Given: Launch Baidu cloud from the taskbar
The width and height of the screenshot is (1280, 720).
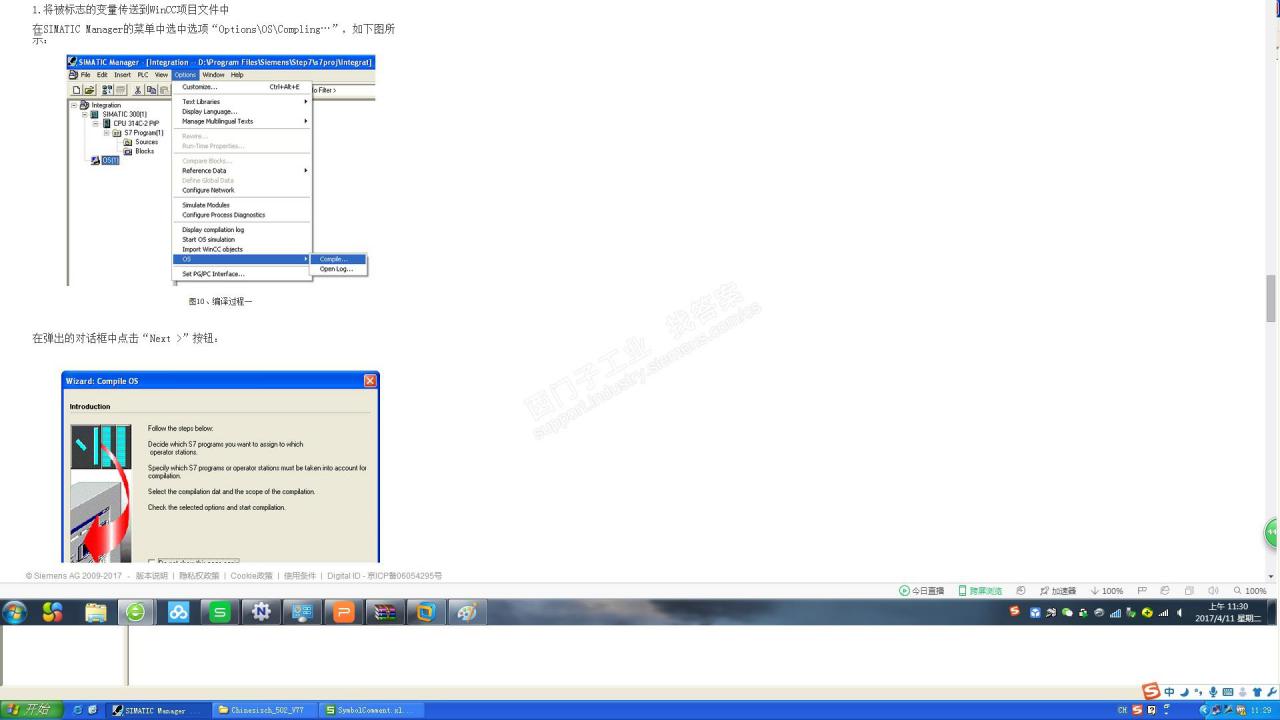Looking at the screenshot, I should pos(178,612).
